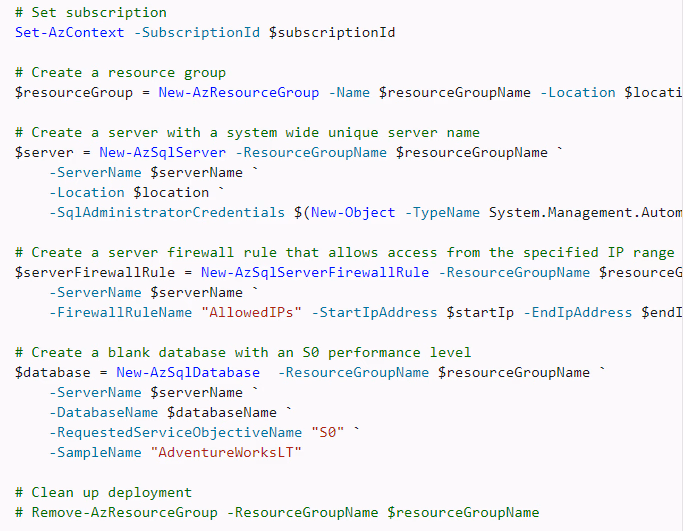Click the $subscriptionId variable

coord(332,33)
